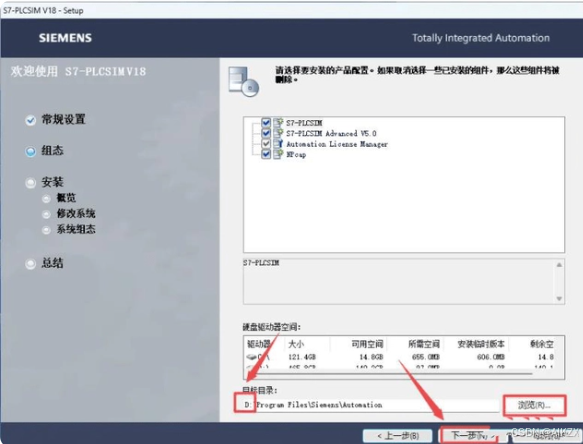The height and width of the screenshot is (444, 583).
Task: Click the 上一步(B) back button
Action: tap(397, 436)
